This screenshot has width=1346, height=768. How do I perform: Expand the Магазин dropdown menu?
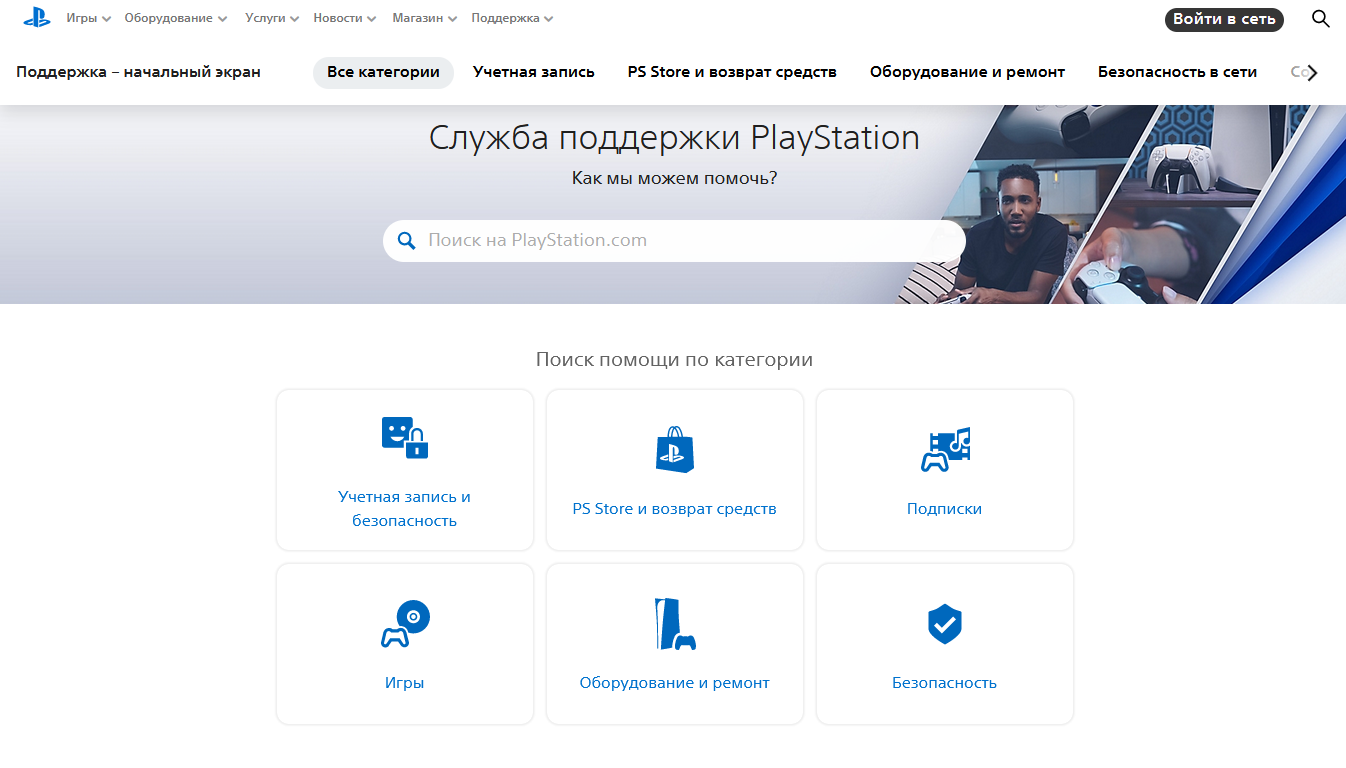point(425,18)
